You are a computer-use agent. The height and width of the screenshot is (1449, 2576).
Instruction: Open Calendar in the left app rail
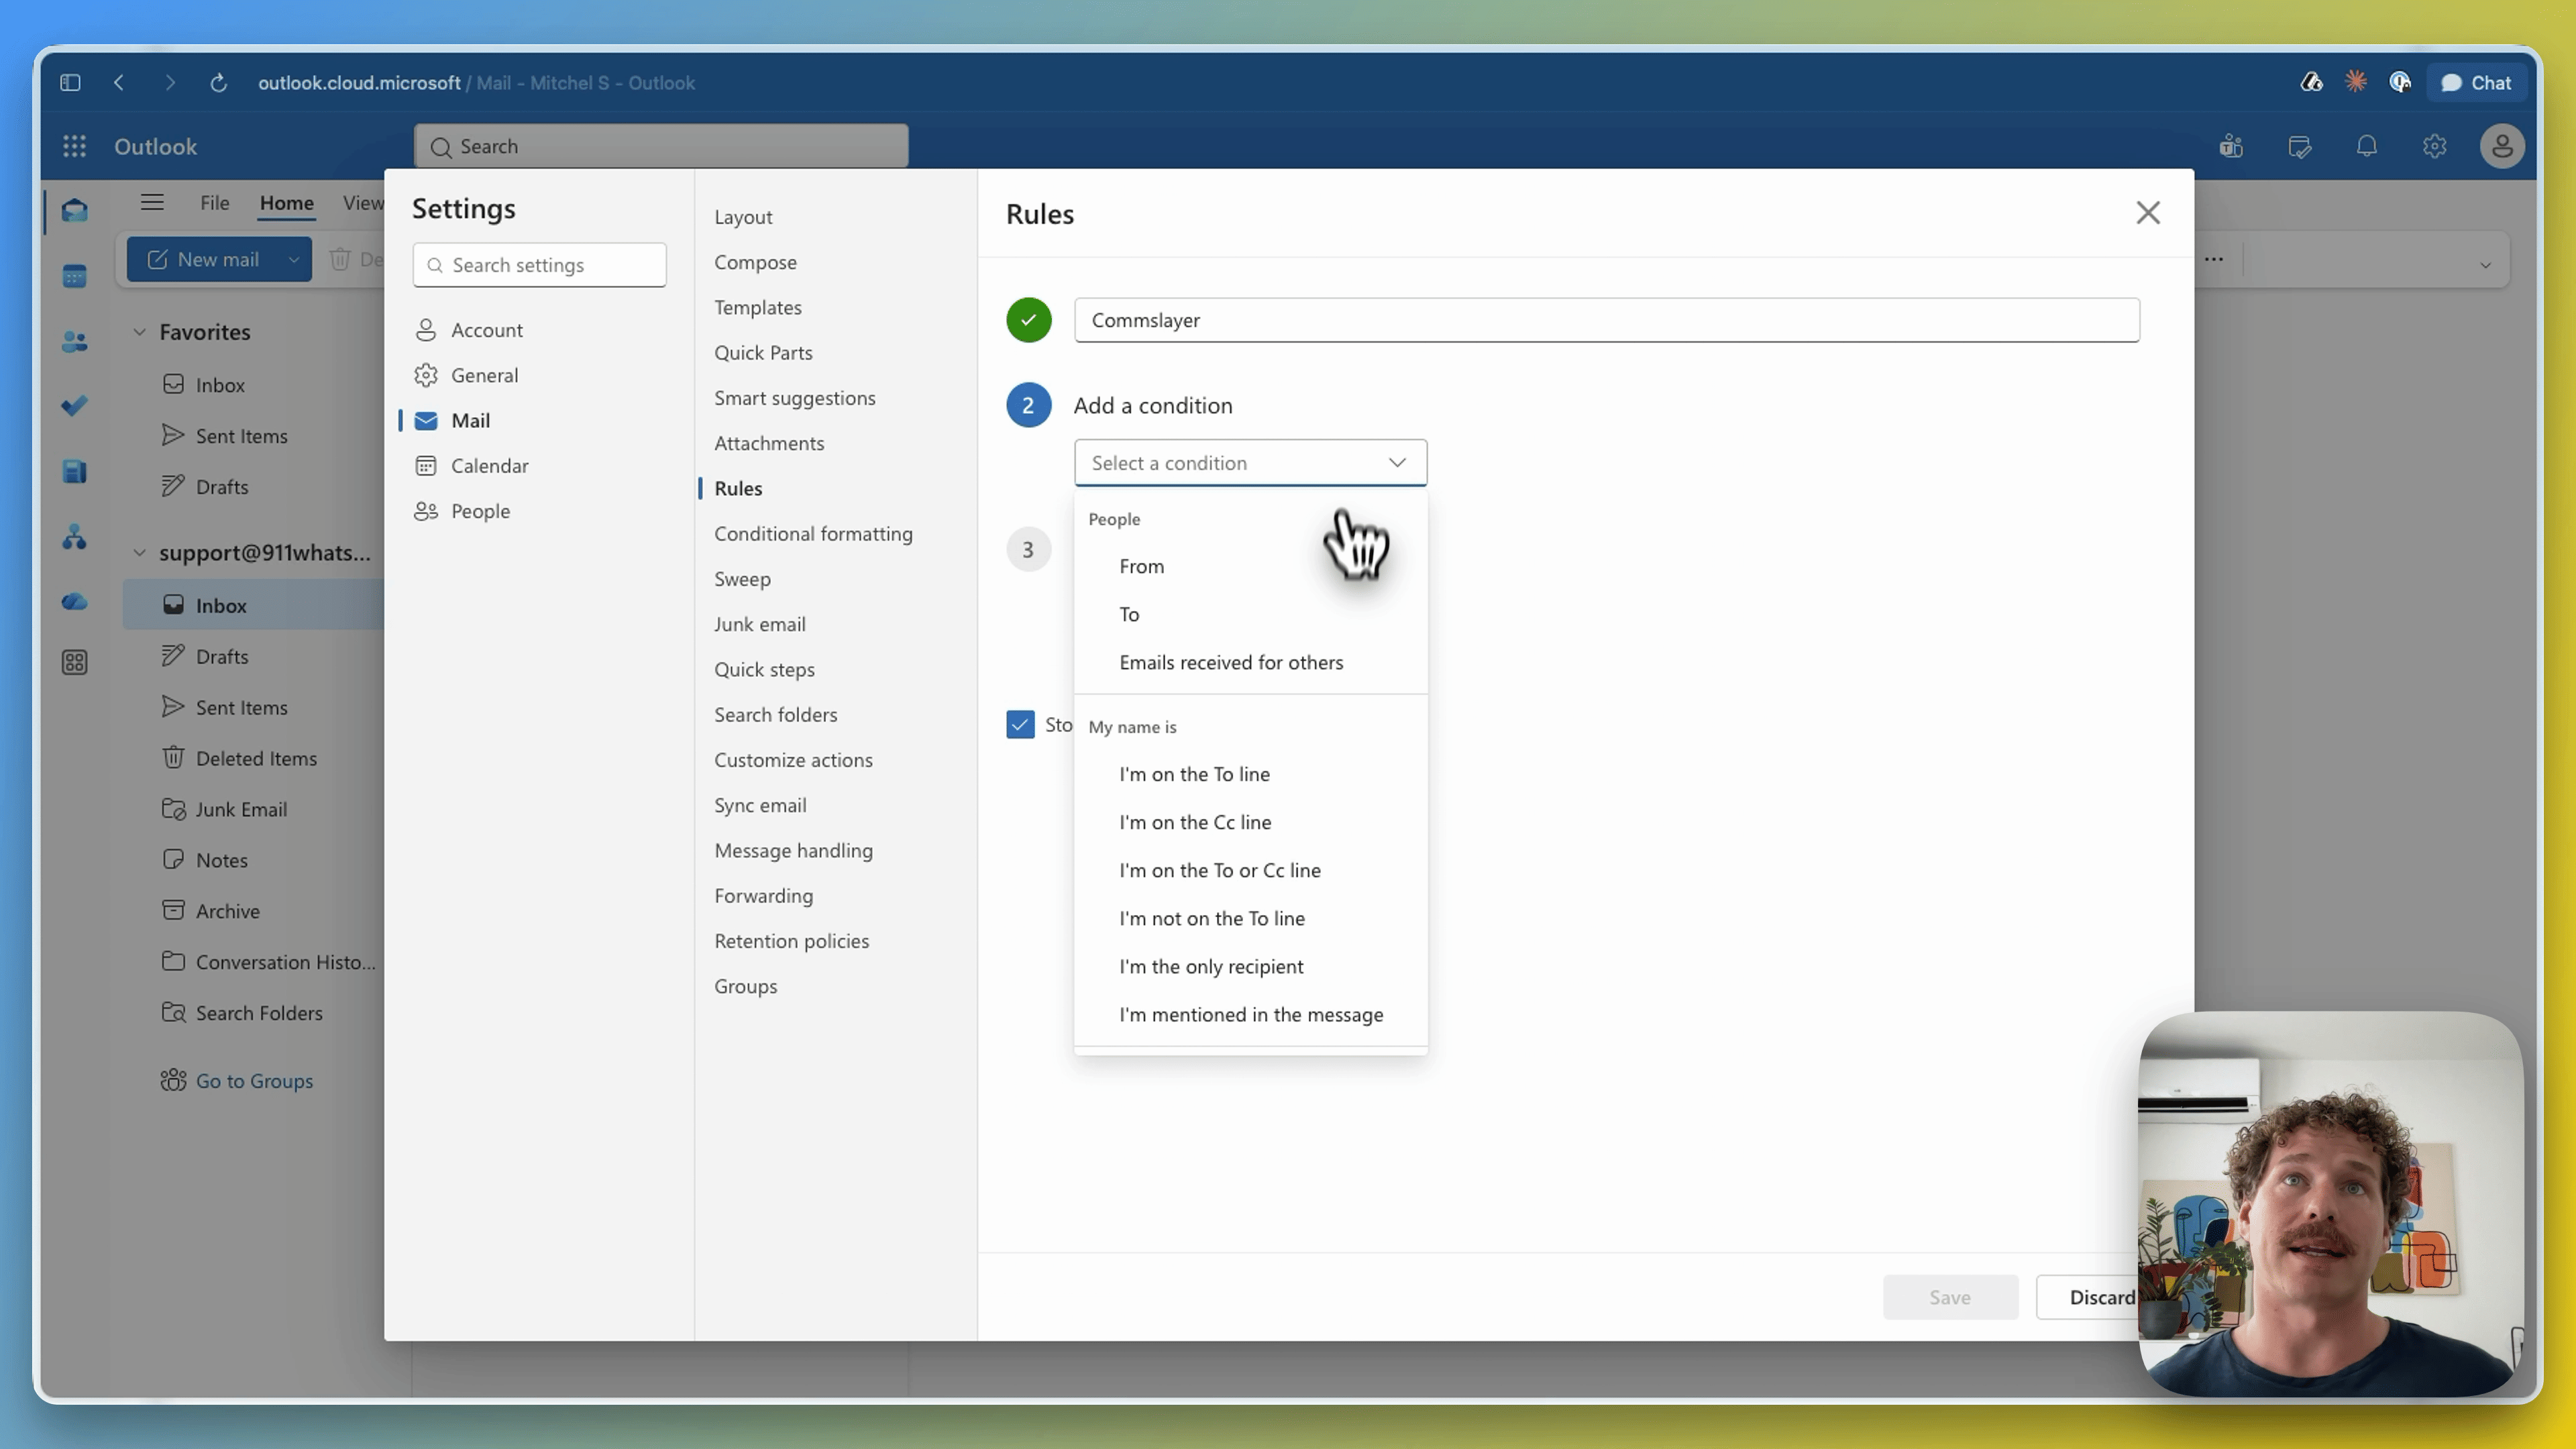(x=74, y=276)
